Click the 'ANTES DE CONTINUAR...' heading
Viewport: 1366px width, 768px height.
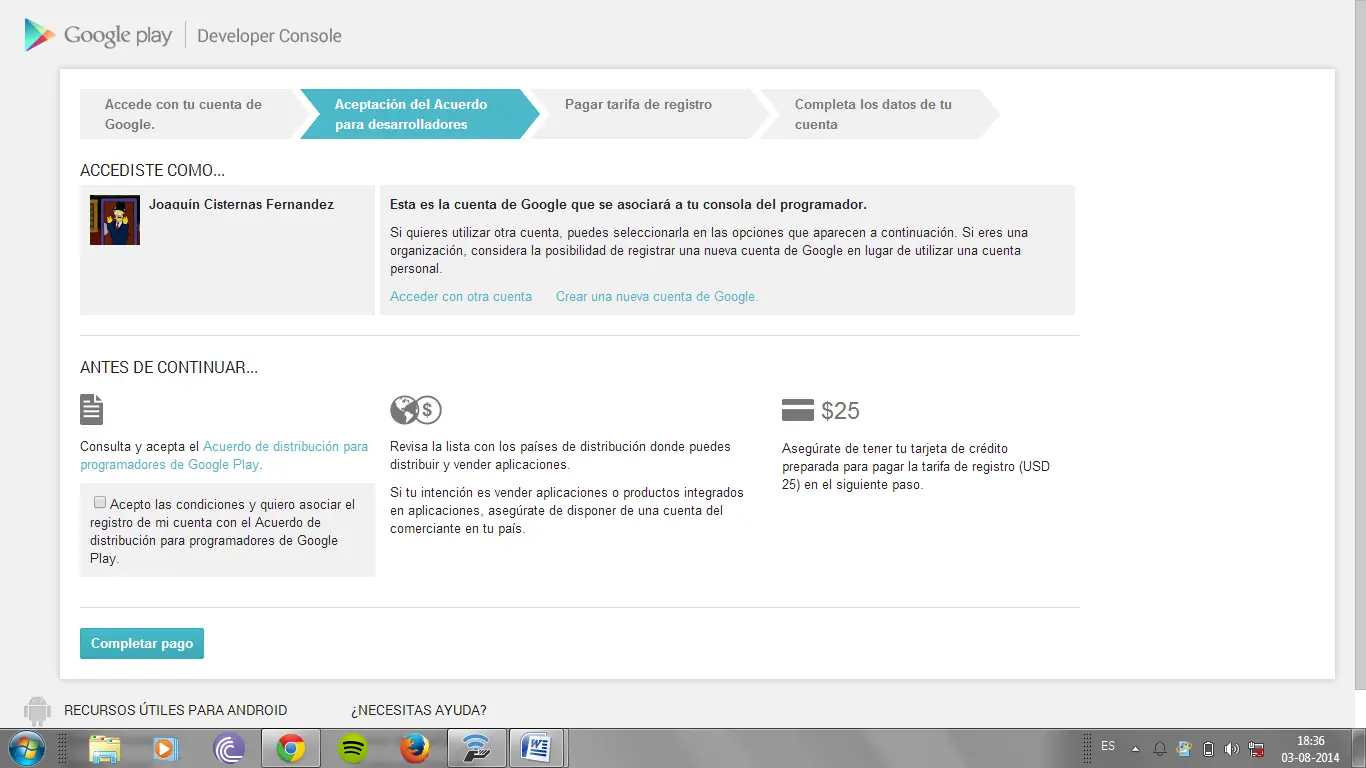pos(169,367)
